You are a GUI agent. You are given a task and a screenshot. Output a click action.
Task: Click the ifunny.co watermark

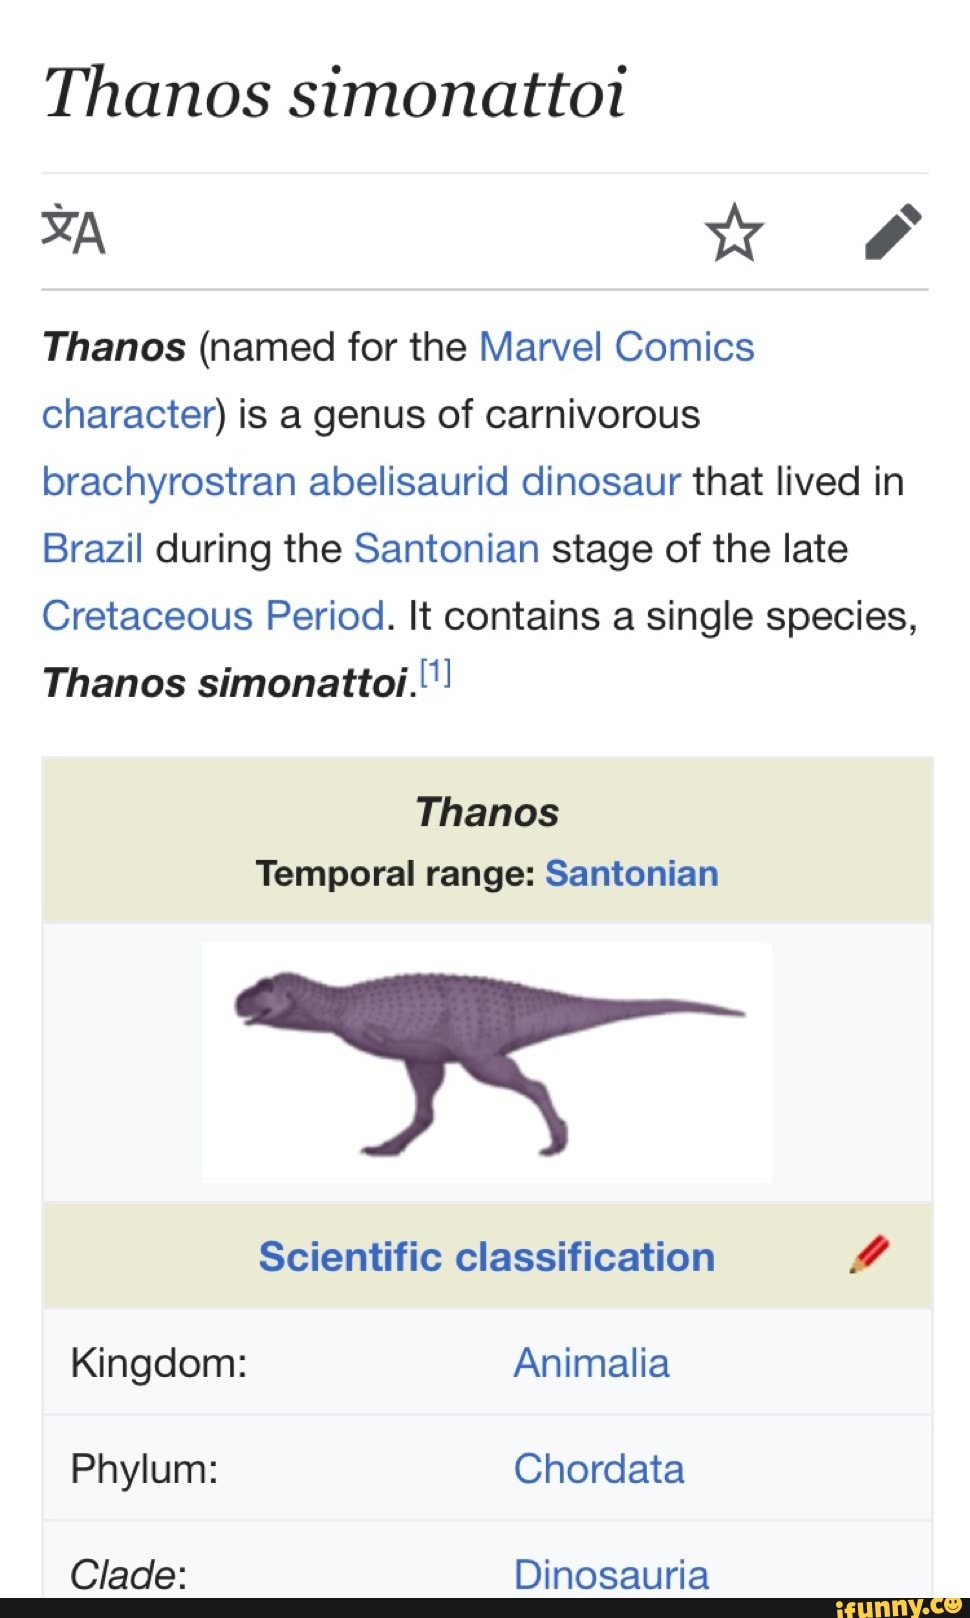click(900, 1607)
